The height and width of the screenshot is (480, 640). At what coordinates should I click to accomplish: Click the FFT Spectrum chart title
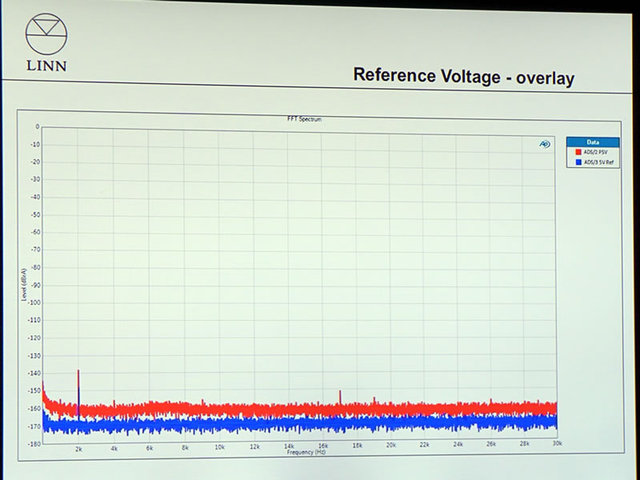(x=304, y=119)
